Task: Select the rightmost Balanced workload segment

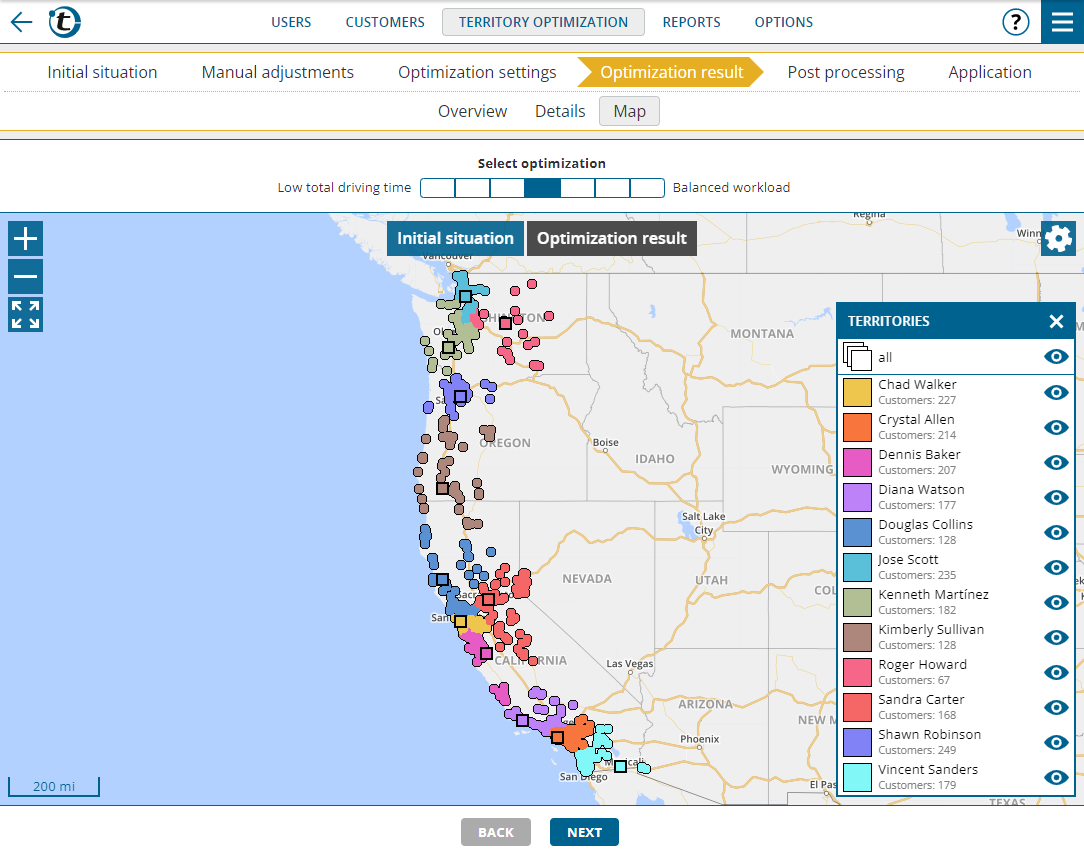Action: click(647, 188)
